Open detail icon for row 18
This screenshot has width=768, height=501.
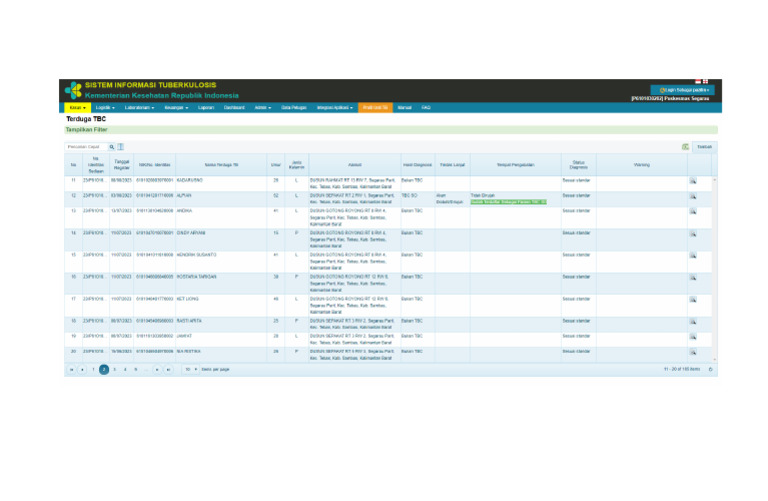[x=693, y=322]
